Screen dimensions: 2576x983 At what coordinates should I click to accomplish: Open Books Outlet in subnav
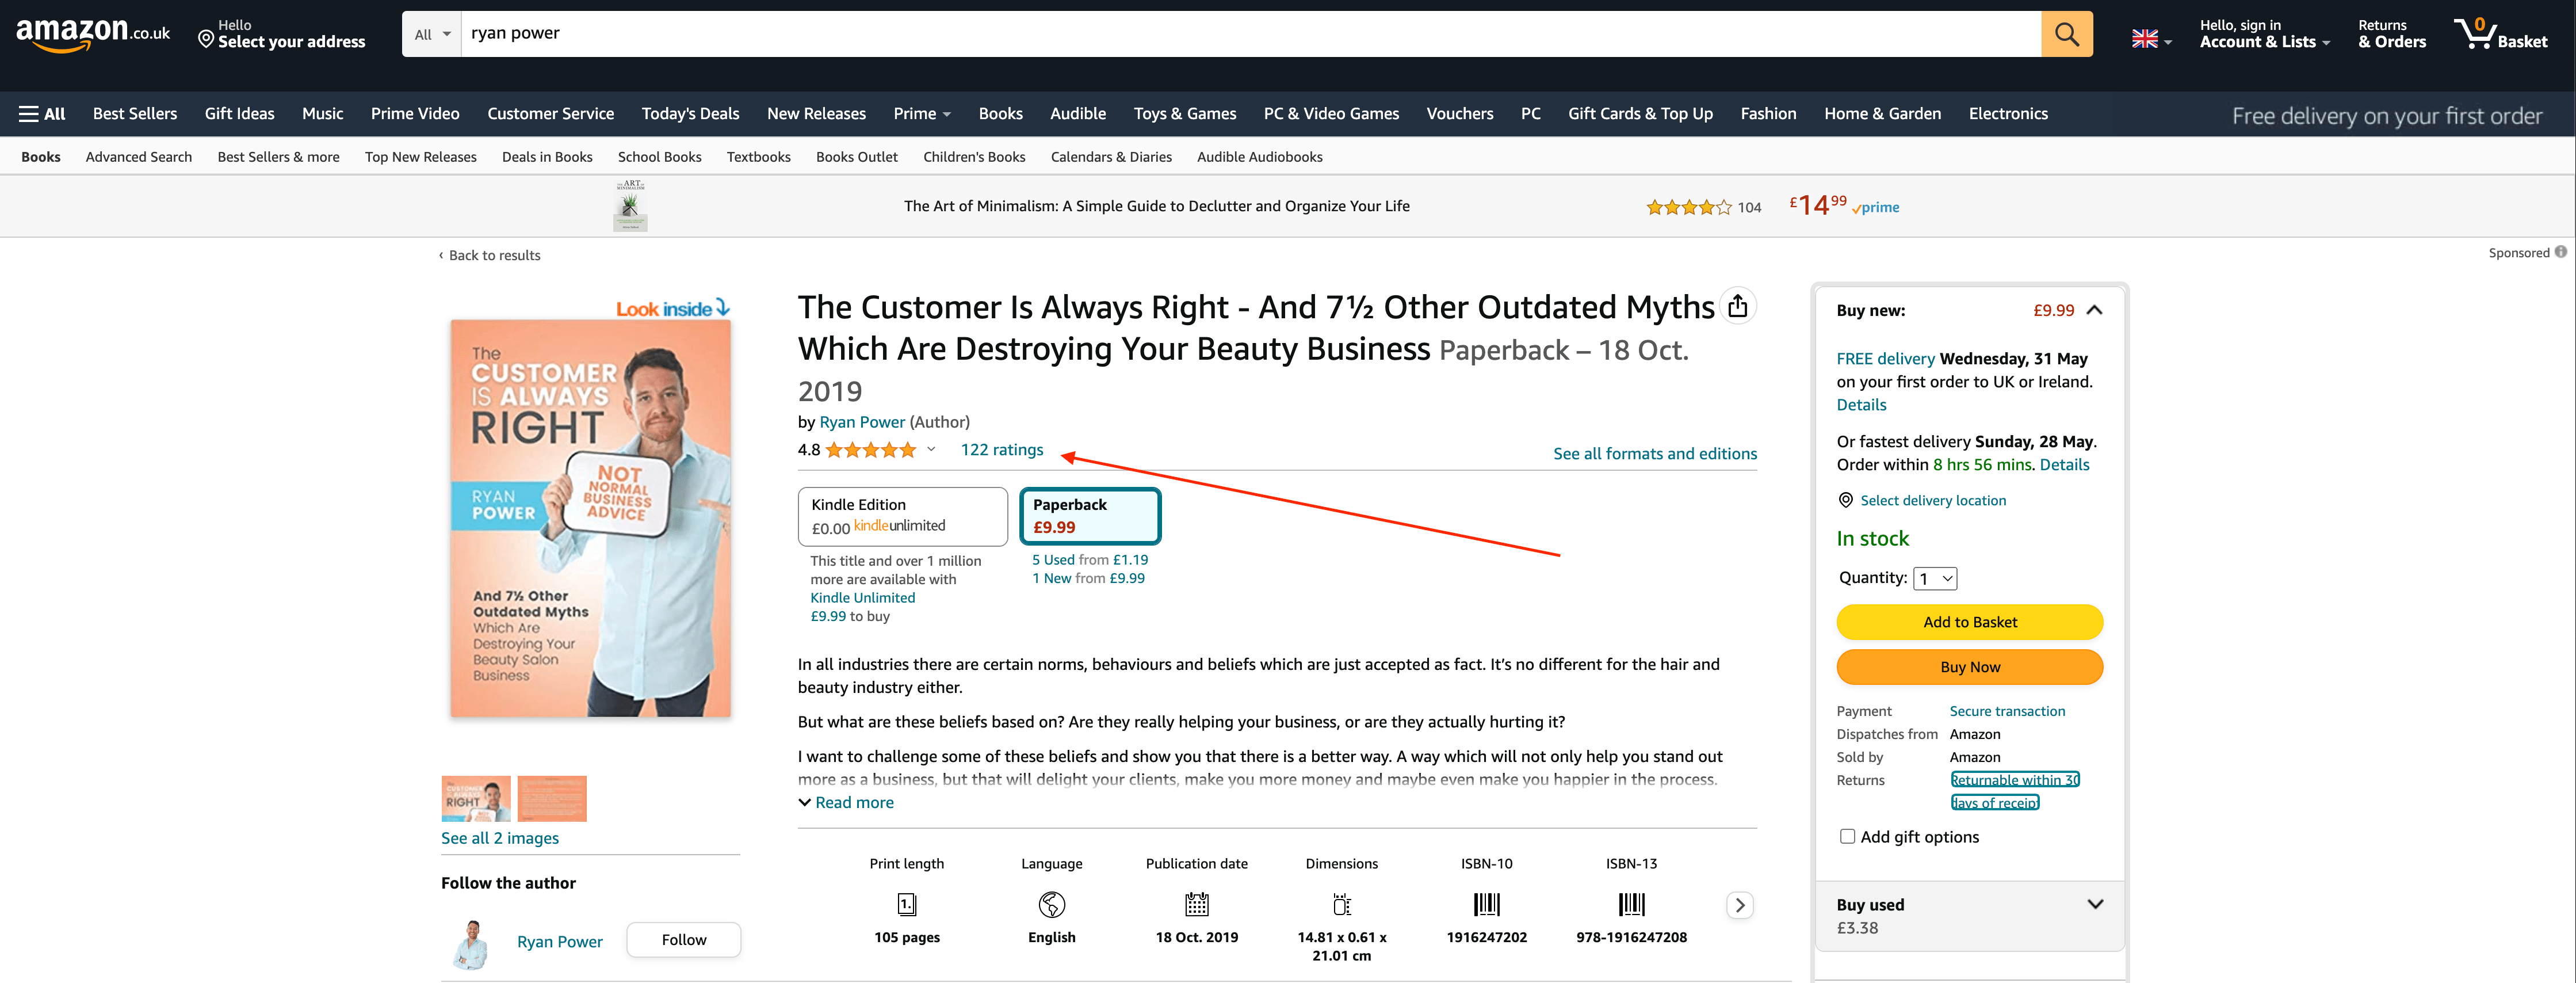[856, 157]
